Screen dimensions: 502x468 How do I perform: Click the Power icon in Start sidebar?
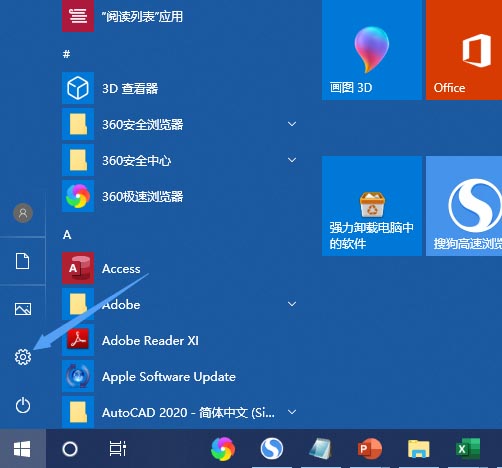pos(23,405)
